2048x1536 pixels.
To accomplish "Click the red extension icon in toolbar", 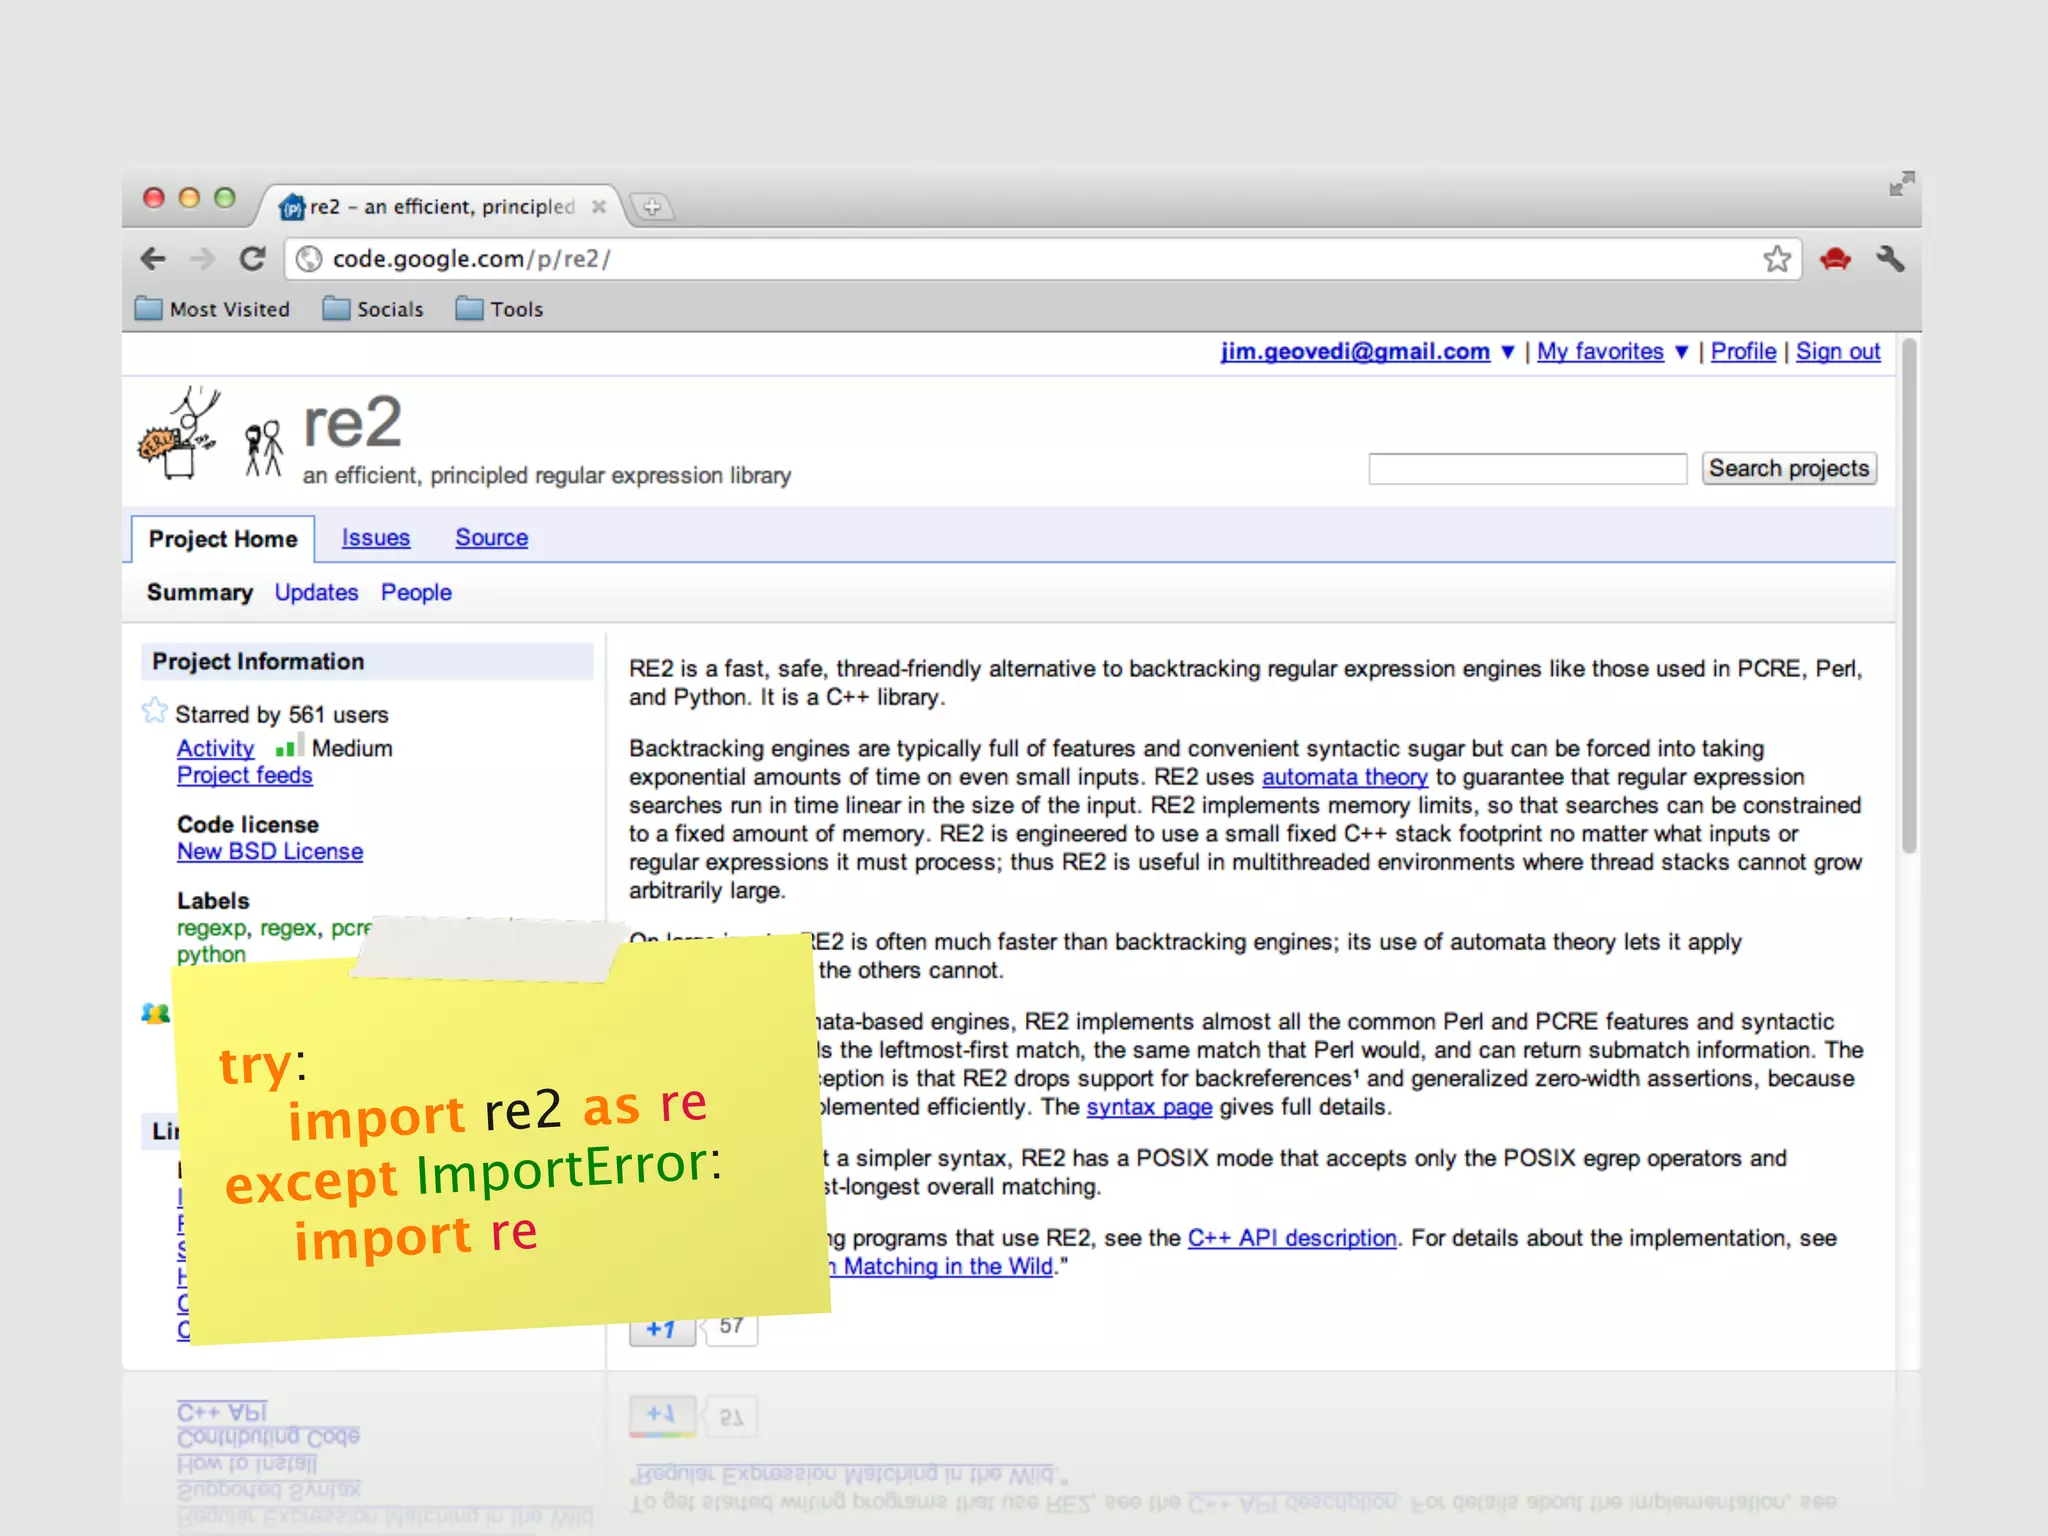I will [x=1835, y=259].
